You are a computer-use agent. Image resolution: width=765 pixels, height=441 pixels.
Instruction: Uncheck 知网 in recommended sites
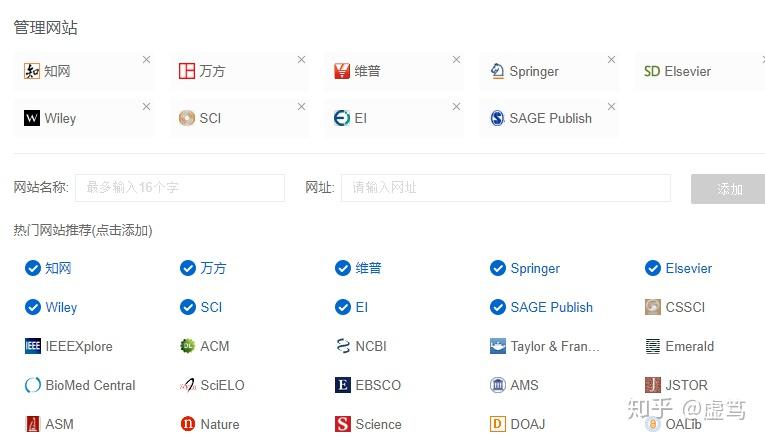33,268
